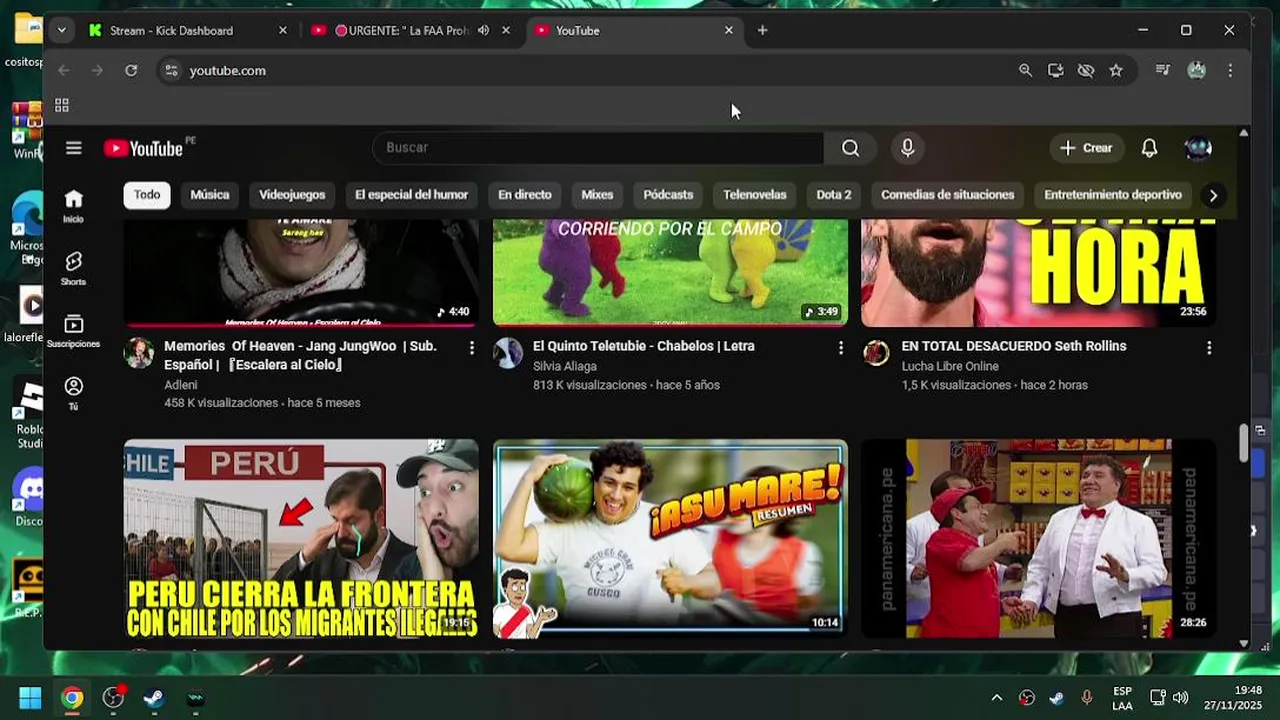Open the apps grid in bookmarks bar

tap(62, 105)
